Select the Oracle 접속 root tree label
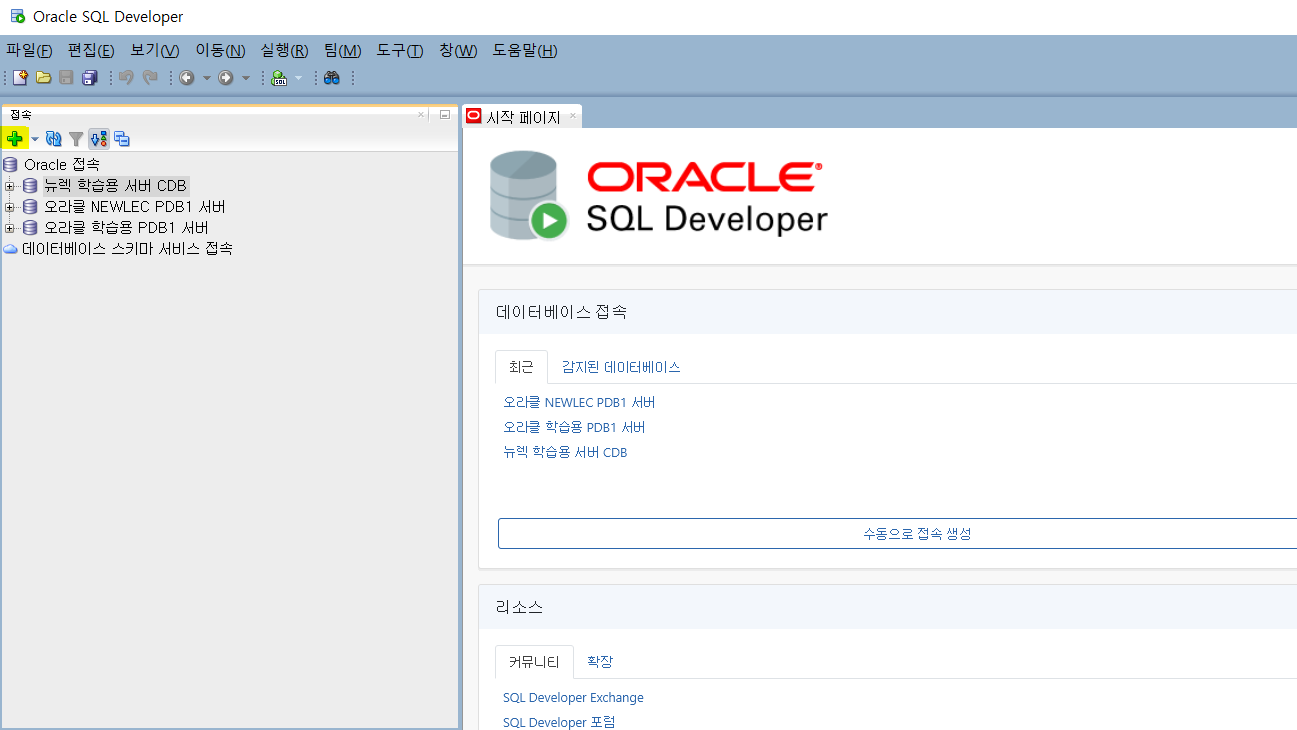The height and width of the screenshot is (730, 1297). tap(62, 164)
